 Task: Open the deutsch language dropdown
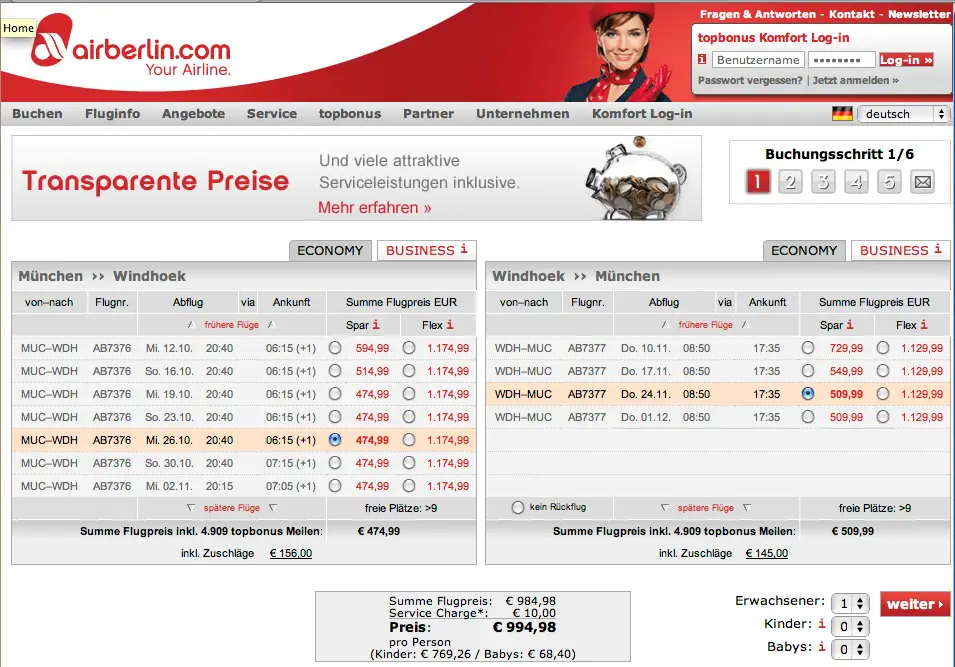point(903,114)
